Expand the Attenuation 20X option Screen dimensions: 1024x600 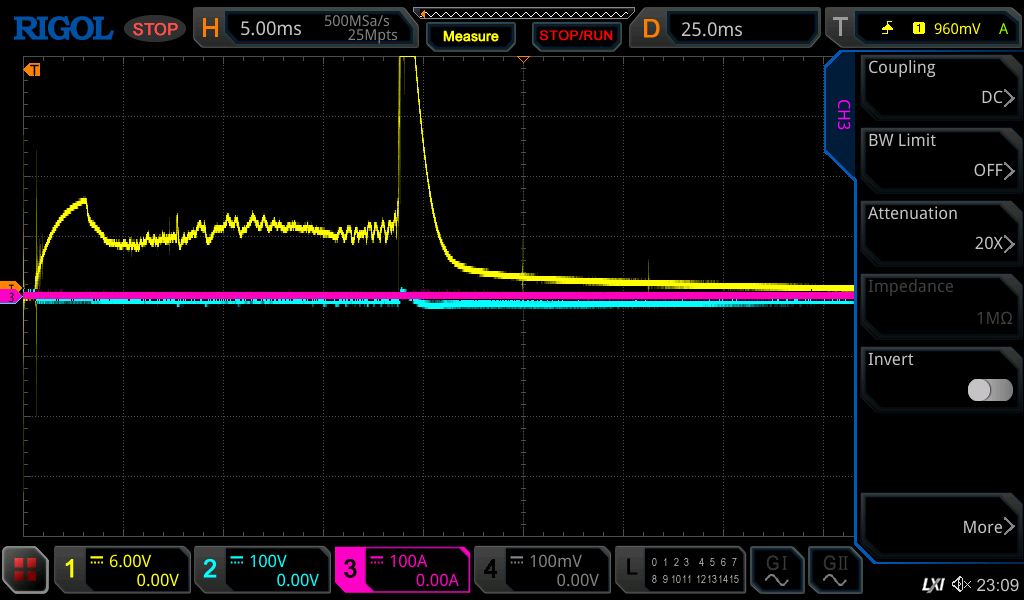coord(940,230)
